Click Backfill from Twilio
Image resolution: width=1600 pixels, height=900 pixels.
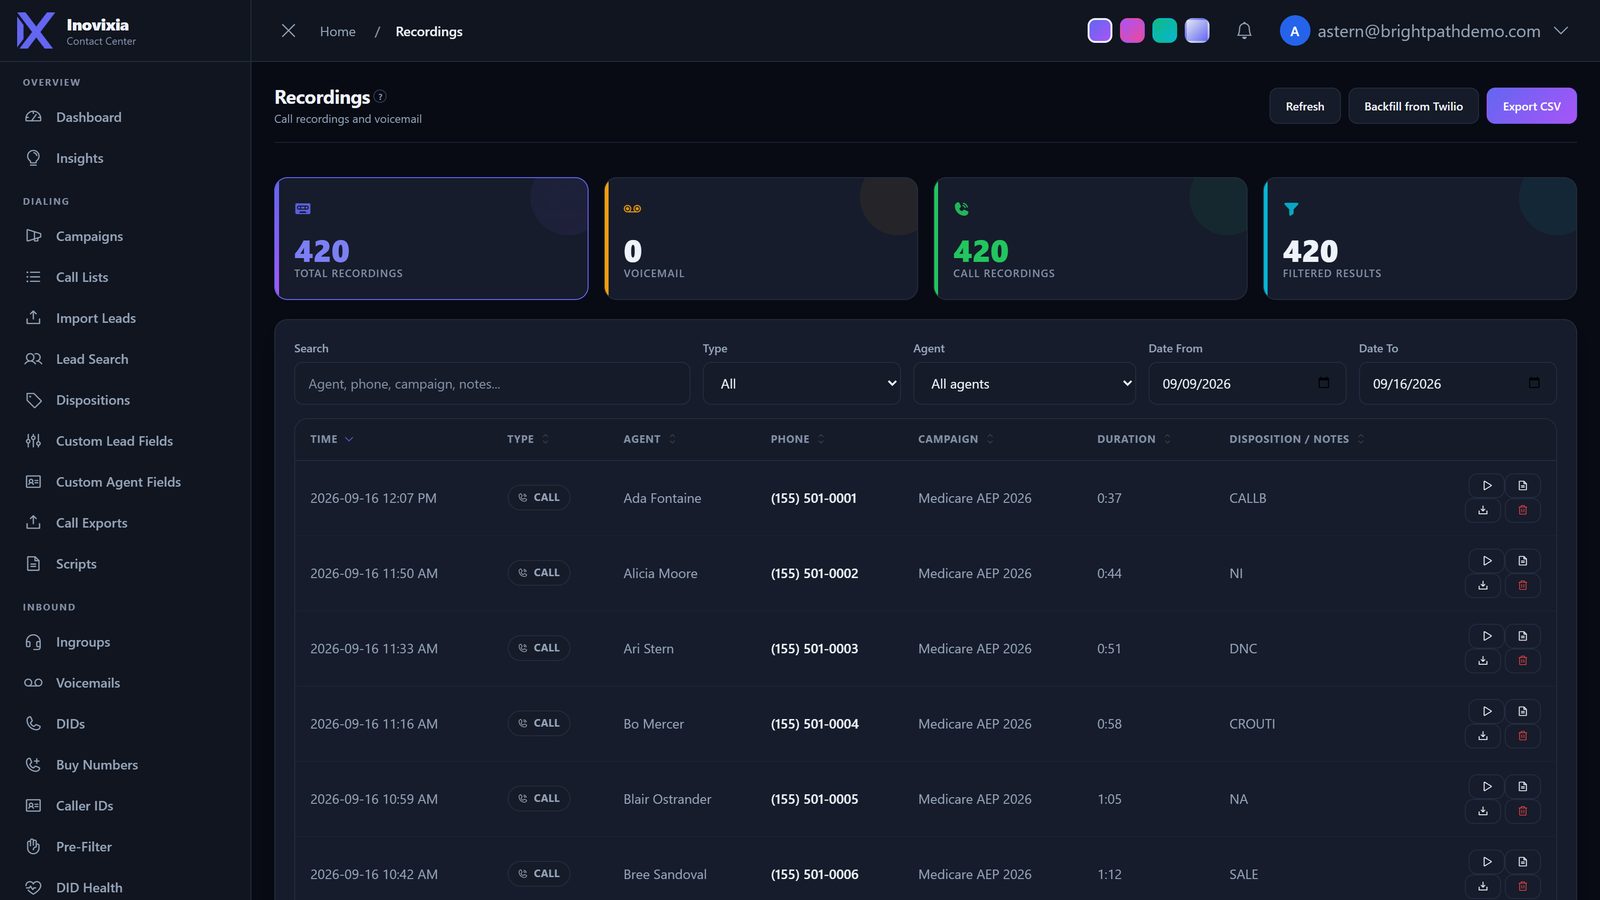(x=1413, y=106)
